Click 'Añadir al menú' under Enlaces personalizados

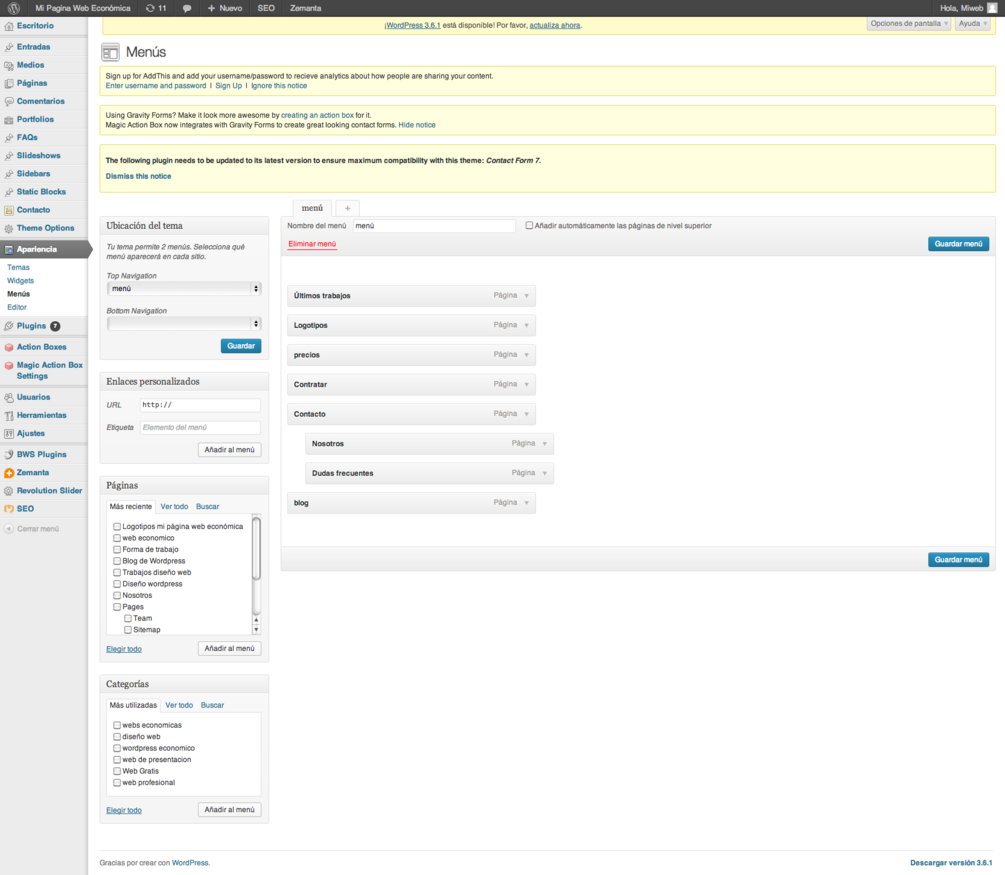click(229, 449)
